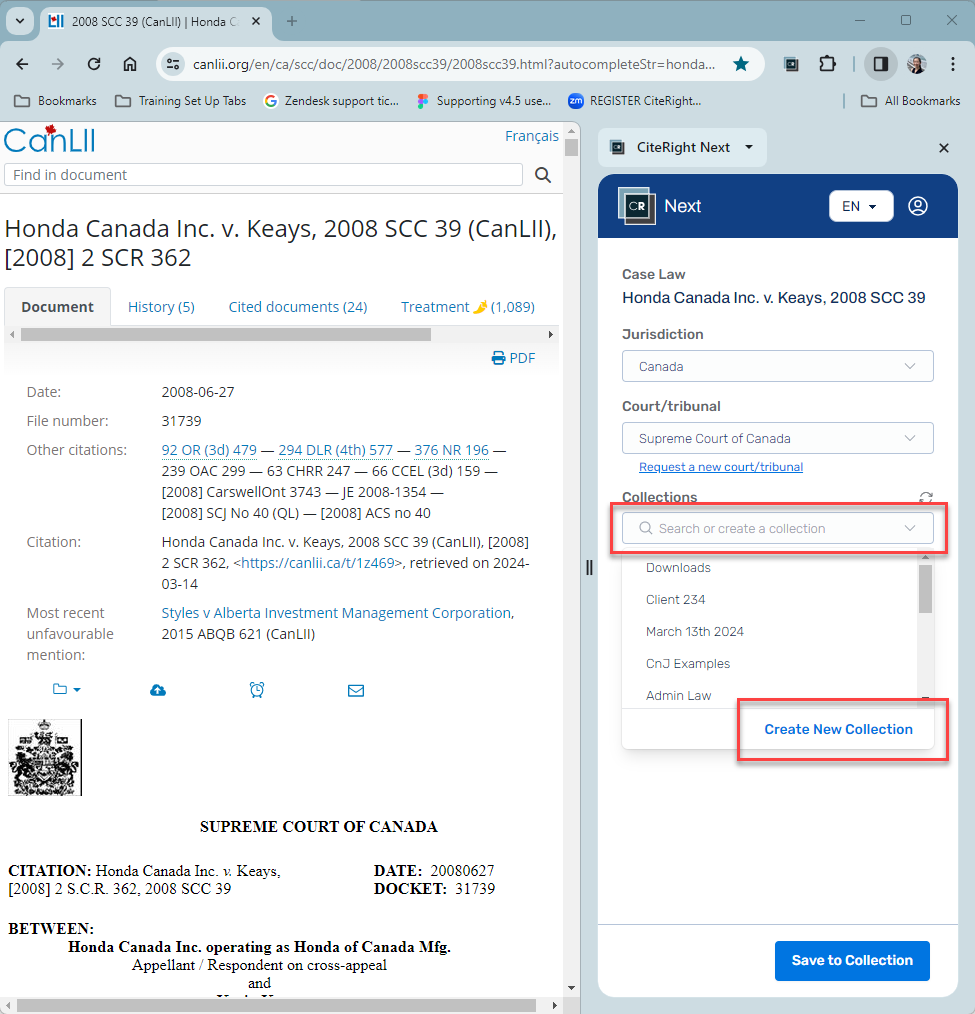Open the 92 OR (3d) 479 citation link
This screenshot has height=1014, width=975.
[209, 450]
